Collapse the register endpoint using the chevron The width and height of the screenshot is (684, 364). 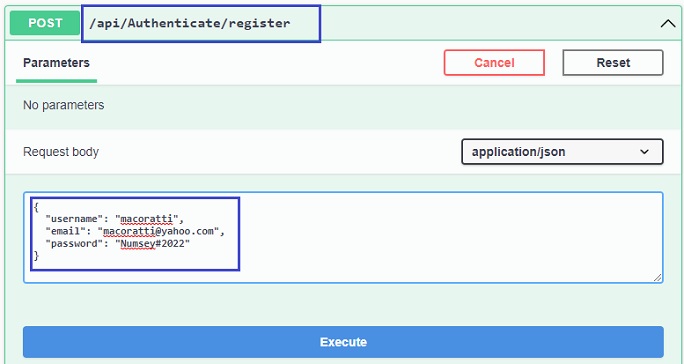(667, 23)
